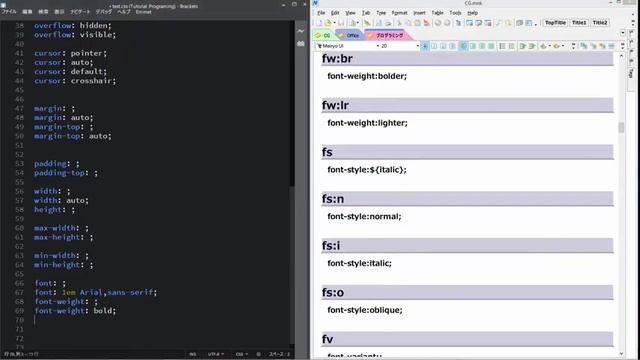The height and width of the screenshot is (360, 640).
Task: Click the font-style:${italic}; line
Action: [x=367, y=170]
